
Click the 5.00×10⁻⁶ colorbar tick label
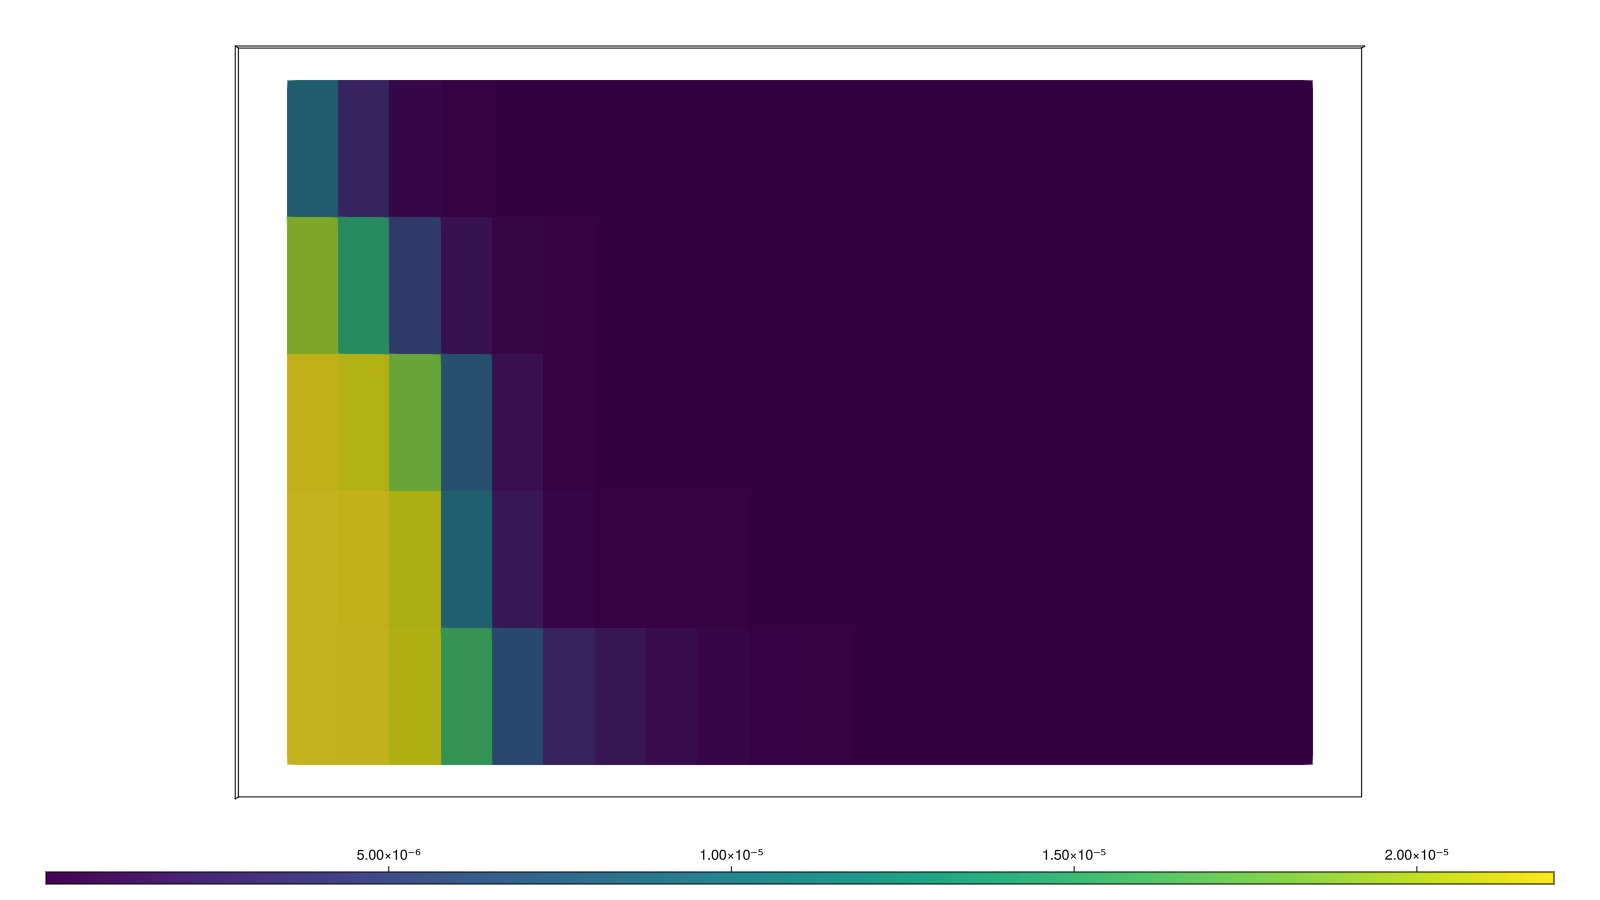388,855
